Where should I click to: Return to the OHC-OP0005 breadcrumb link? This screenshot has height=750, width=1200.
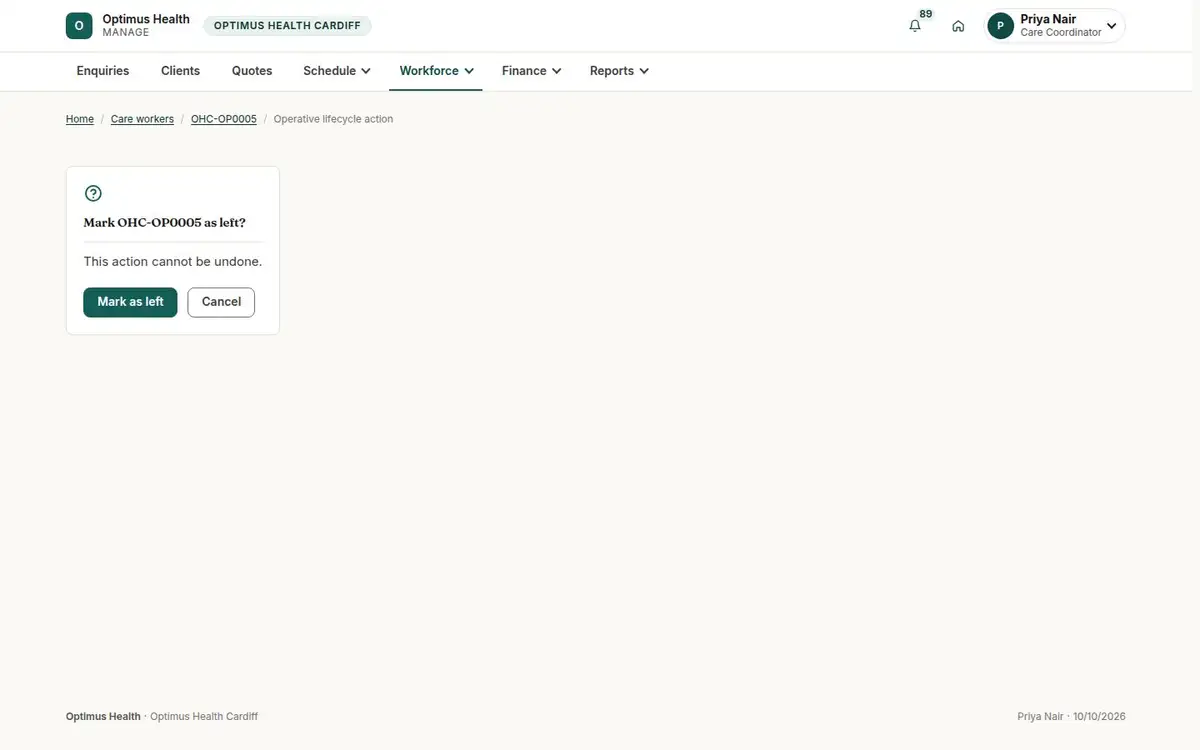224,119
